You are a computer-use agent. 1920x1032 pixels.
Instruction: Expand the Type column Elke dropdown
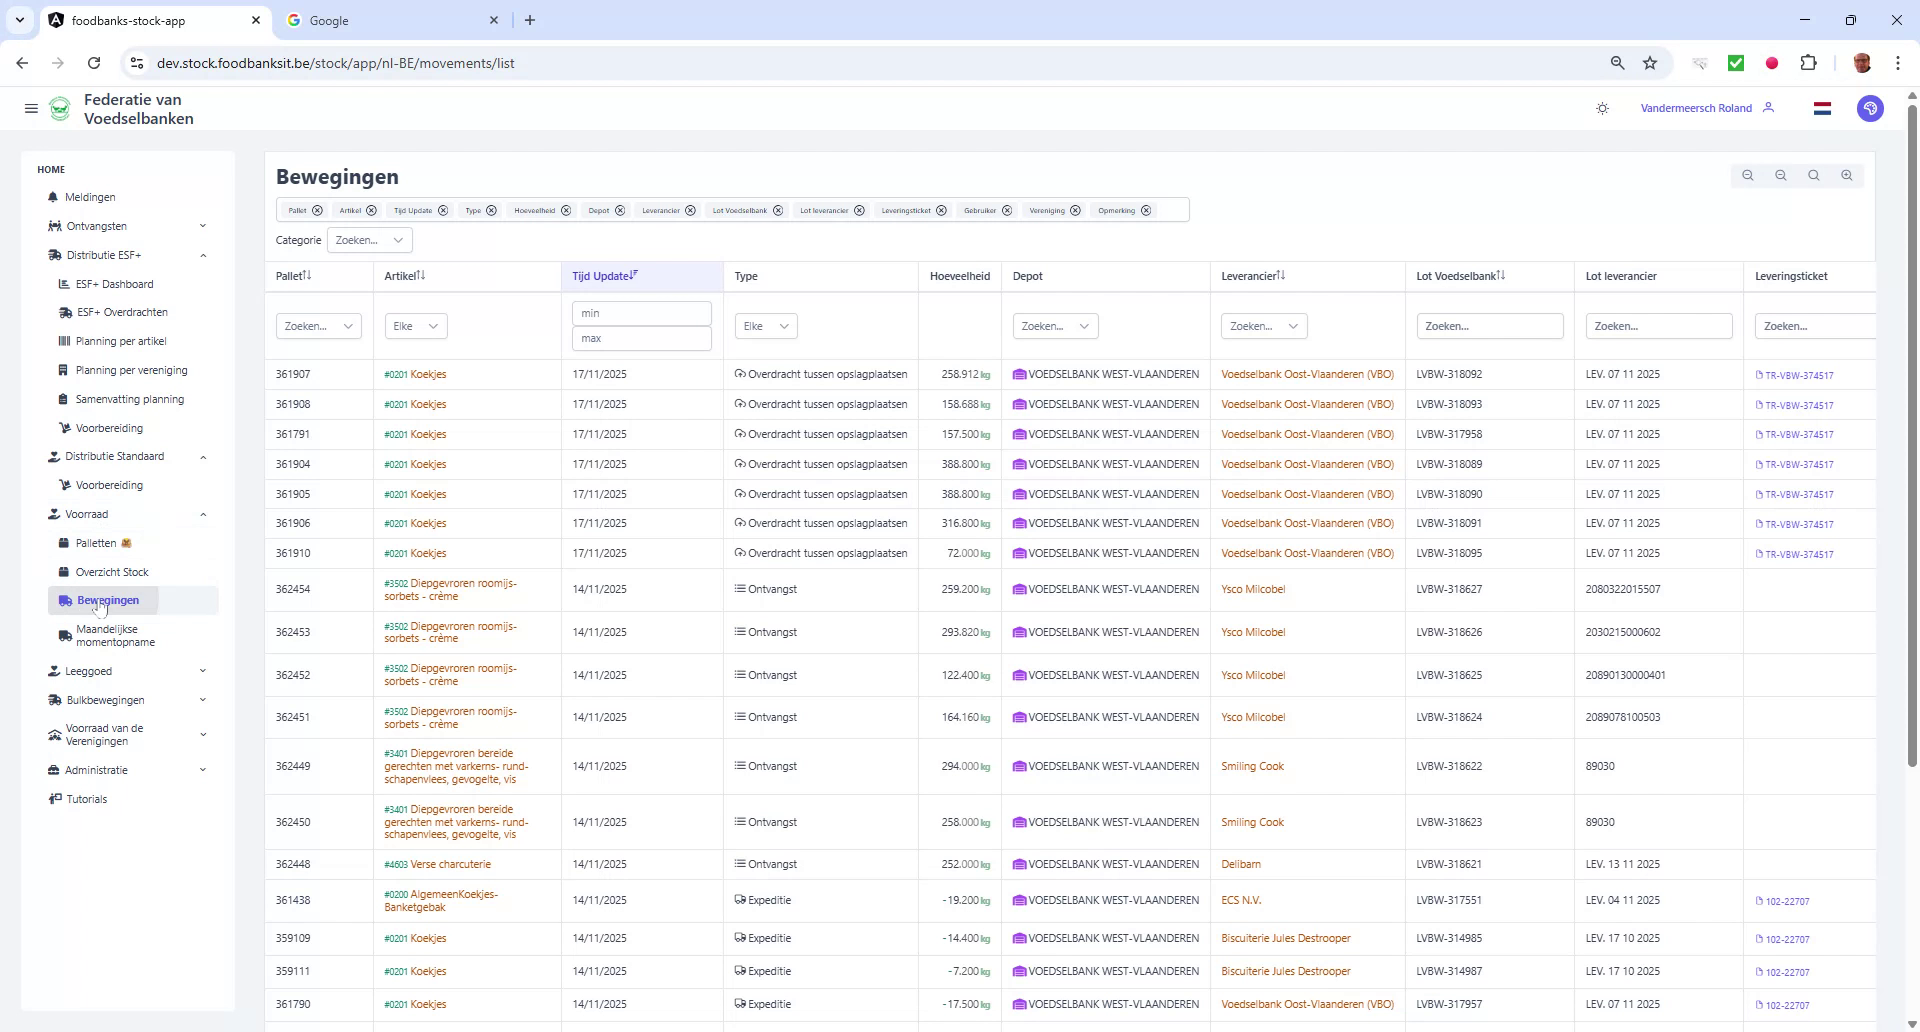(765, 325)
